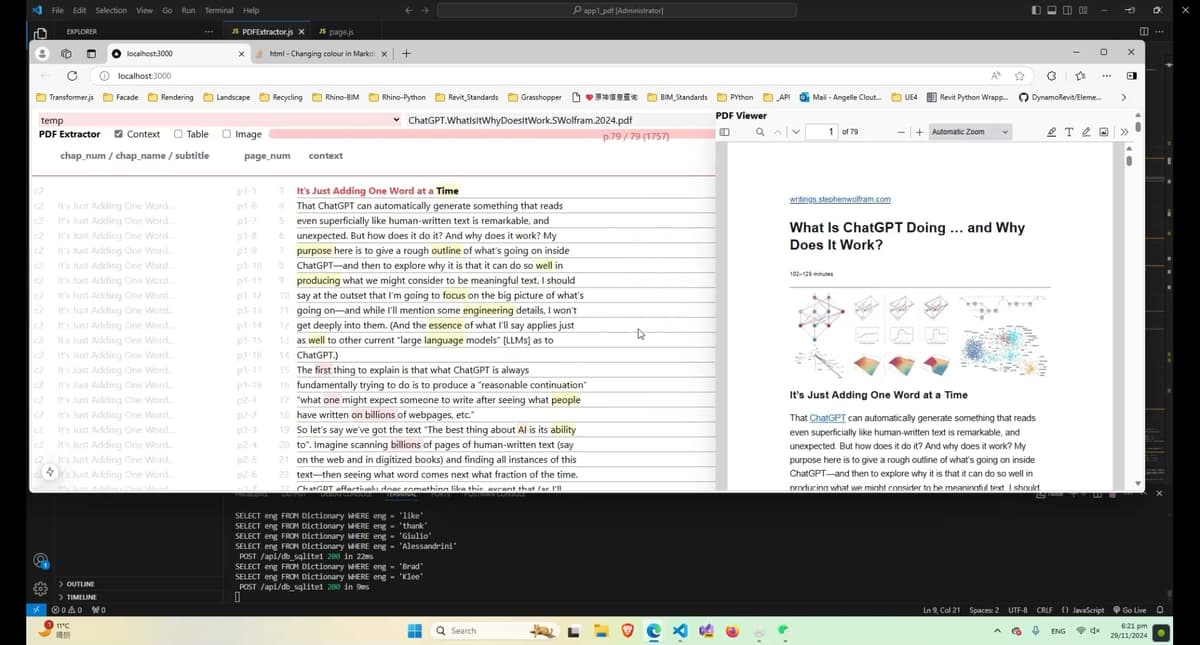The image size is (1200, 645).
Task: Expand the TIMELINE section
Action: (81, 597)
